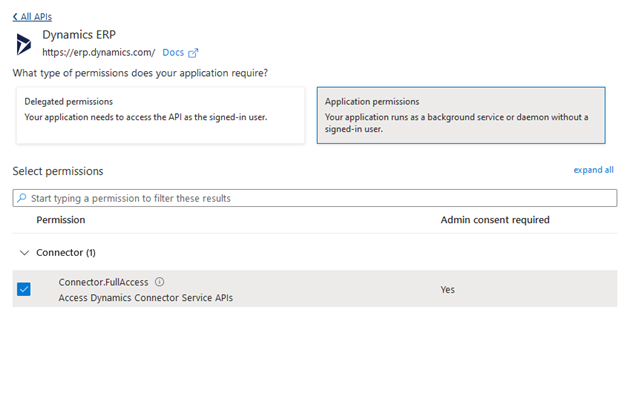Collapse the Connector (1) group chevron

pyautogui.click(x=24, y=253)
